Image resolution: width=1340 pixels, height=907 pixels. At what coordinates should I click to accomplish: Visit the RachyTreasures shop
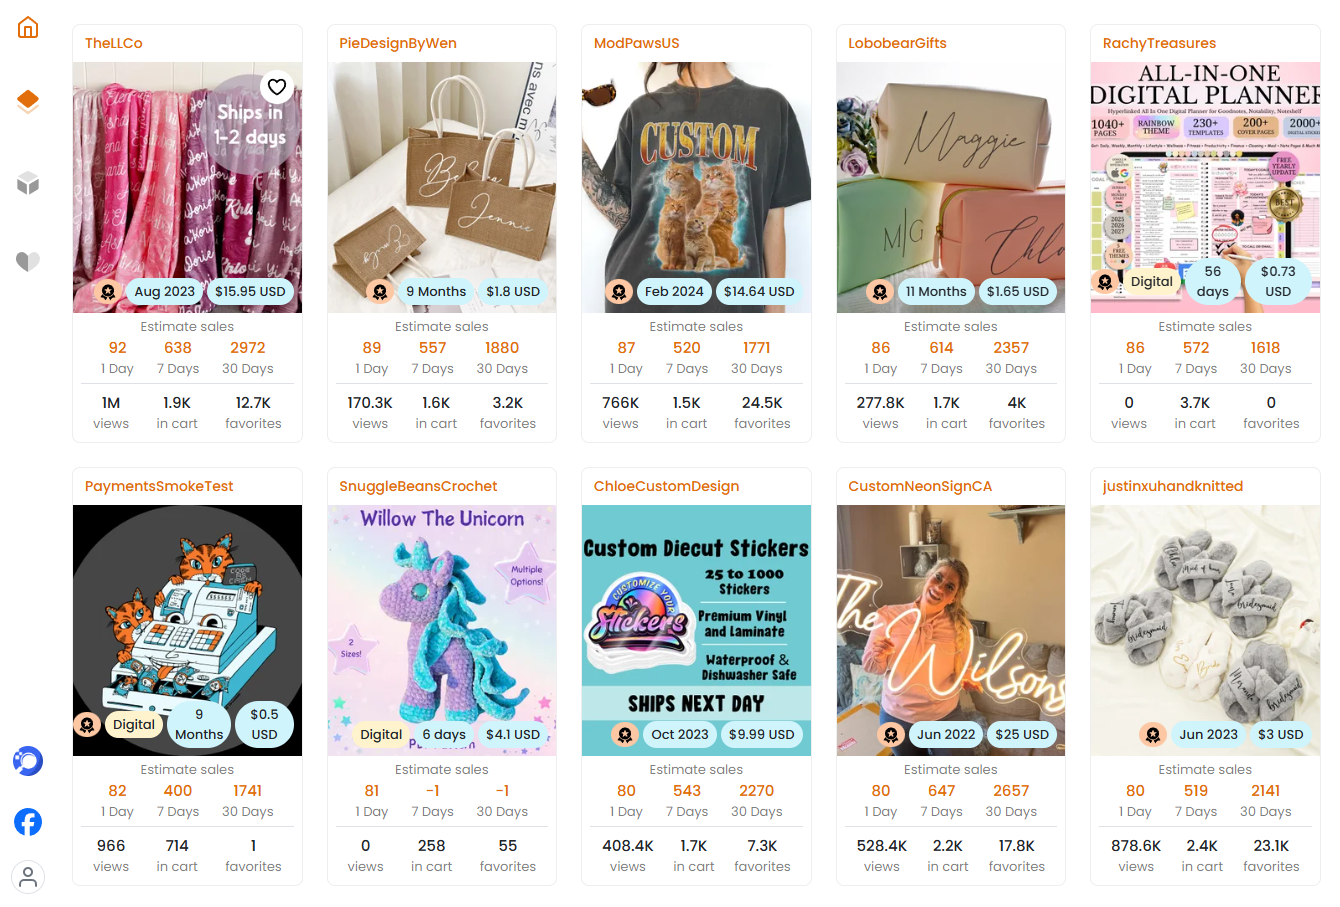pos(1159,43)
